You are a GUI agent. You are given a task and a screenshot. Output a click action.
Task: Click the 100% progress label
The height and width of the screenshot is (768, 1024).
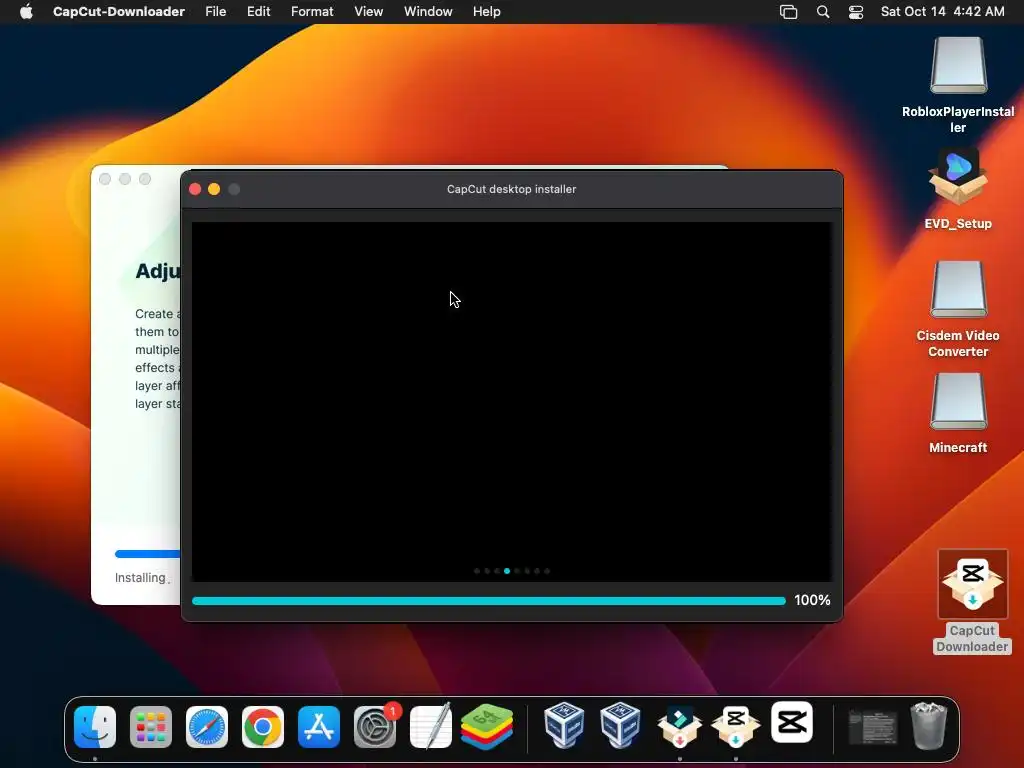click(x=812, y=600)
